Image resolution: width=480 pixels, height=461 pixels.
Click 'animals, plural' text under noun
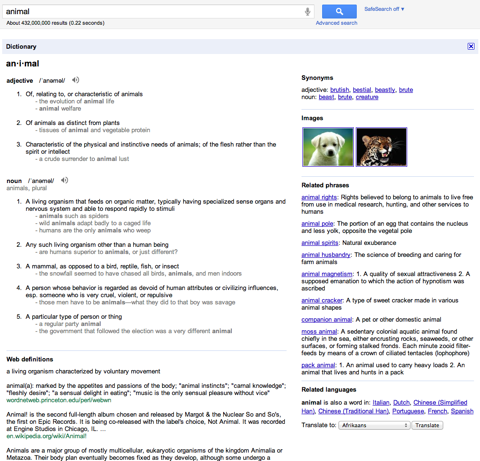click(x=27, y=188)
